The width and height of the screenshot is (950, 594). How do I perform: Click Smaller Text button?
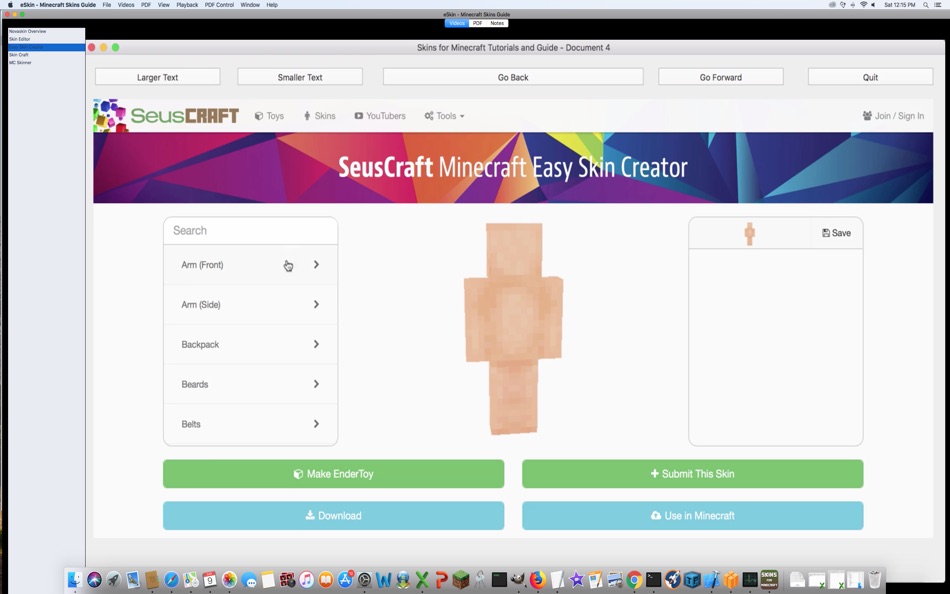pos(300,77)
